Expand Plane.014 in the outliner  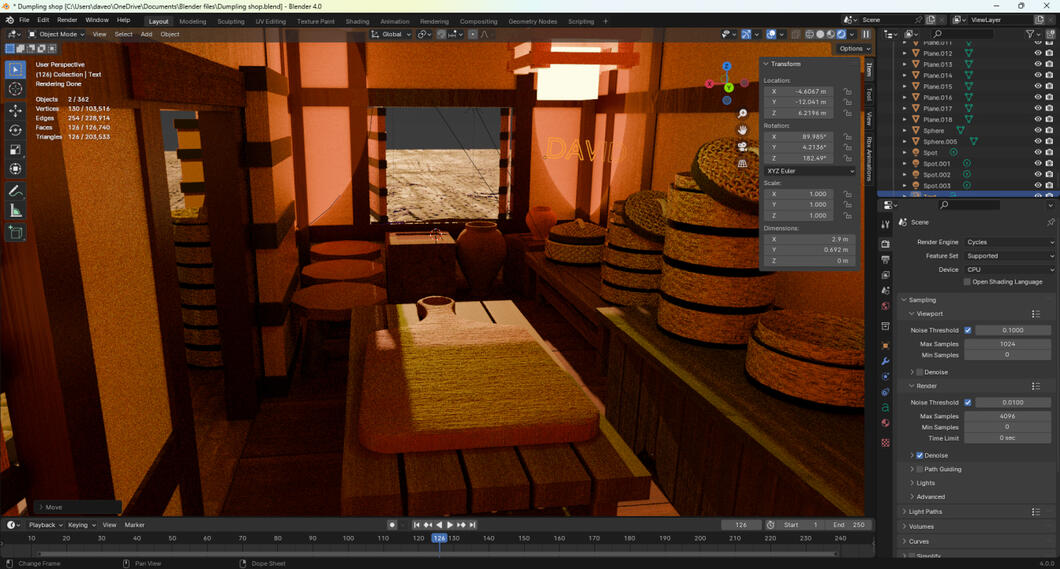(905, 76)
